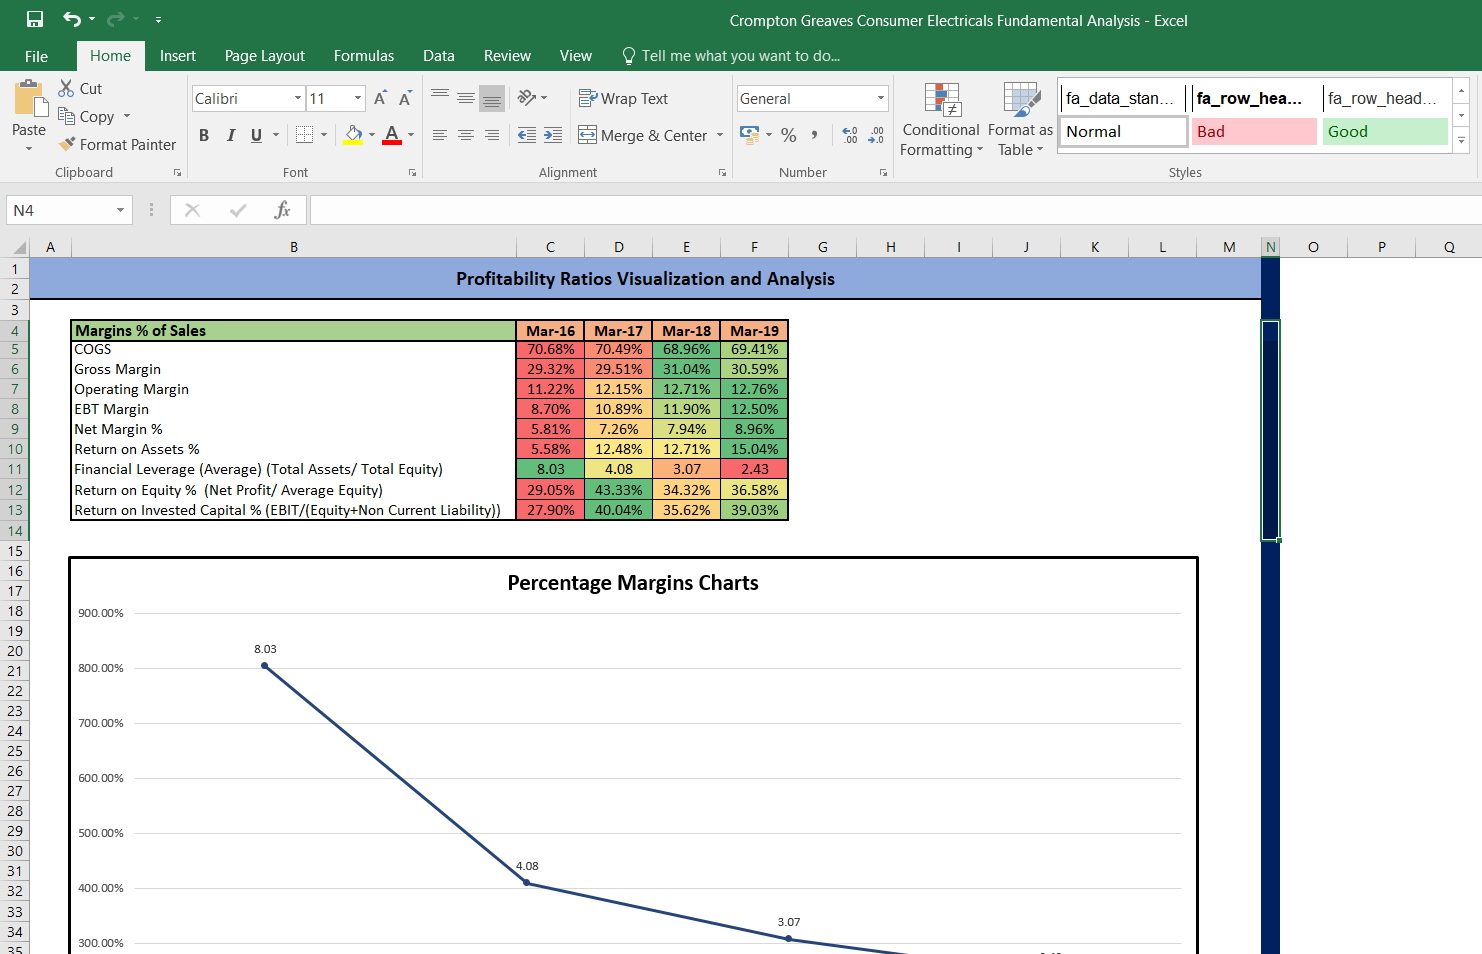This screenshot has height=954, width=1482.
Task: Toggle Underline formatting
Action: coord(257,135)
